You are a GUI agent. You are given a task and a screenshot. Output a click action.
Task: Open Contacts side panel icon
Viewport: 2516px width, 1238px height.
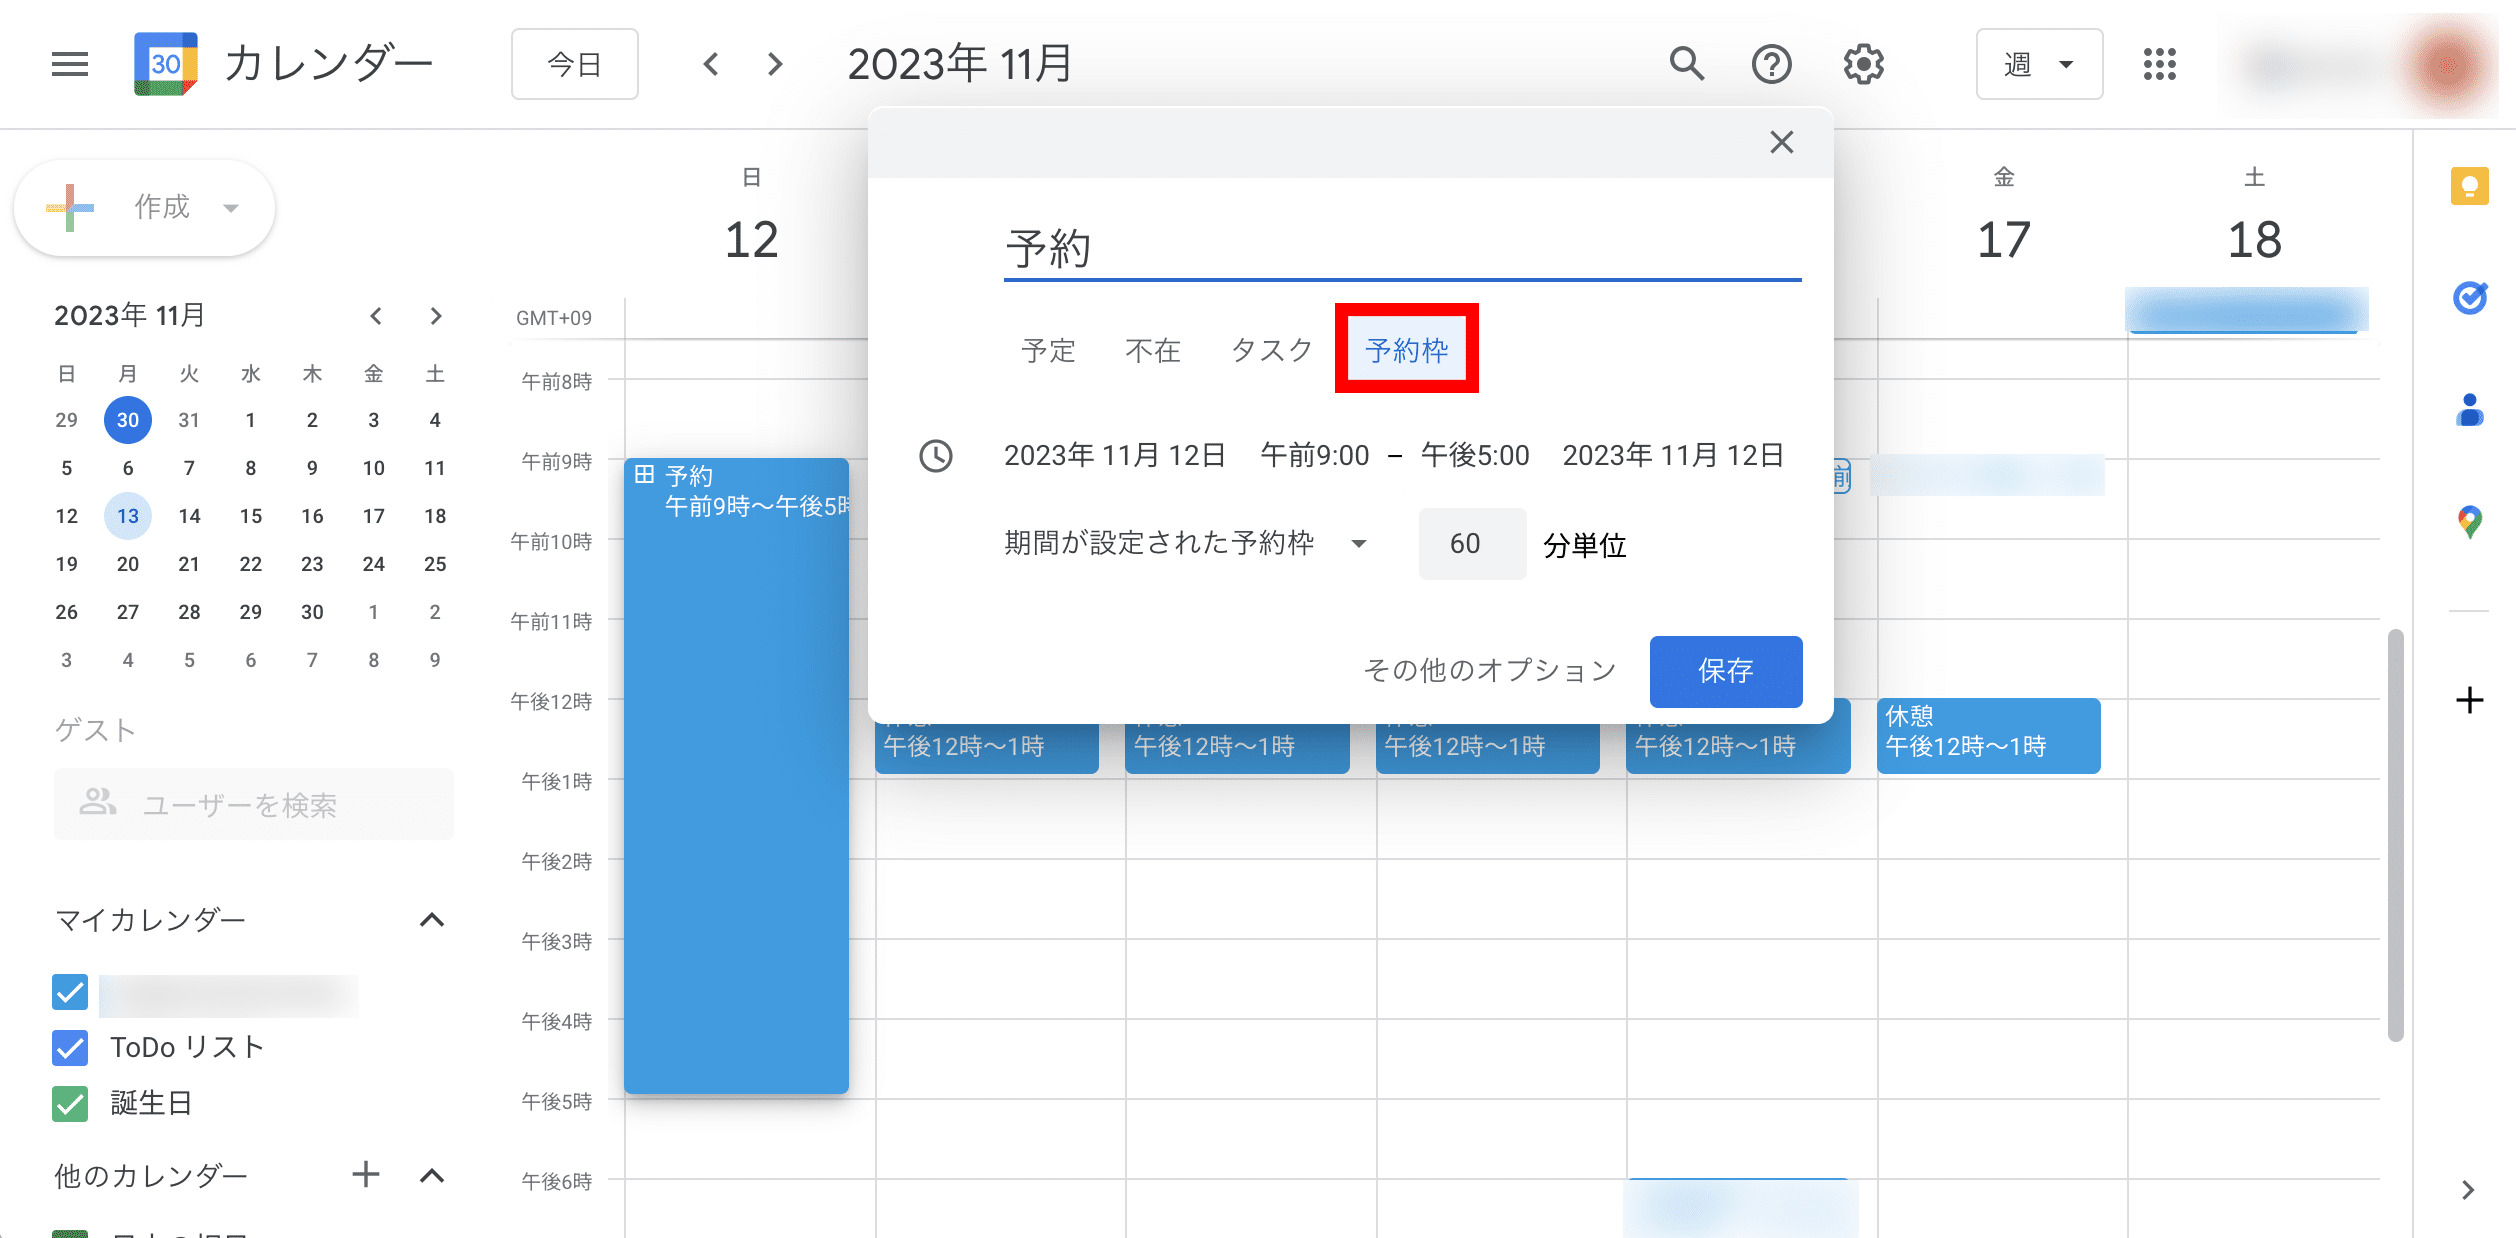2469,410
